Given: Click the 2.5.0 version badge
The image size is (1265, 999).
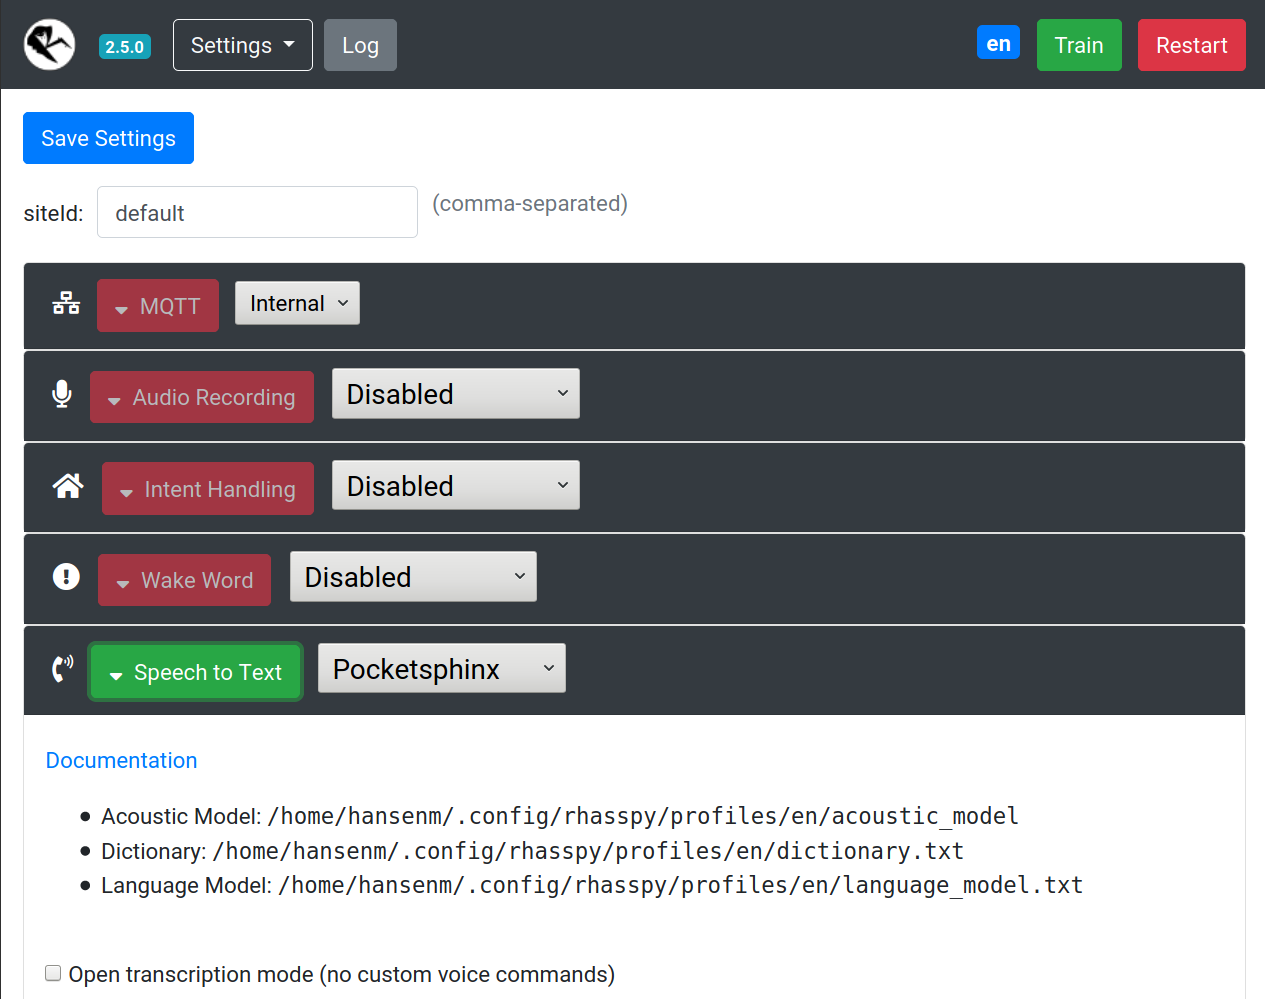Looking at the screenshot, I should (124, 46).
